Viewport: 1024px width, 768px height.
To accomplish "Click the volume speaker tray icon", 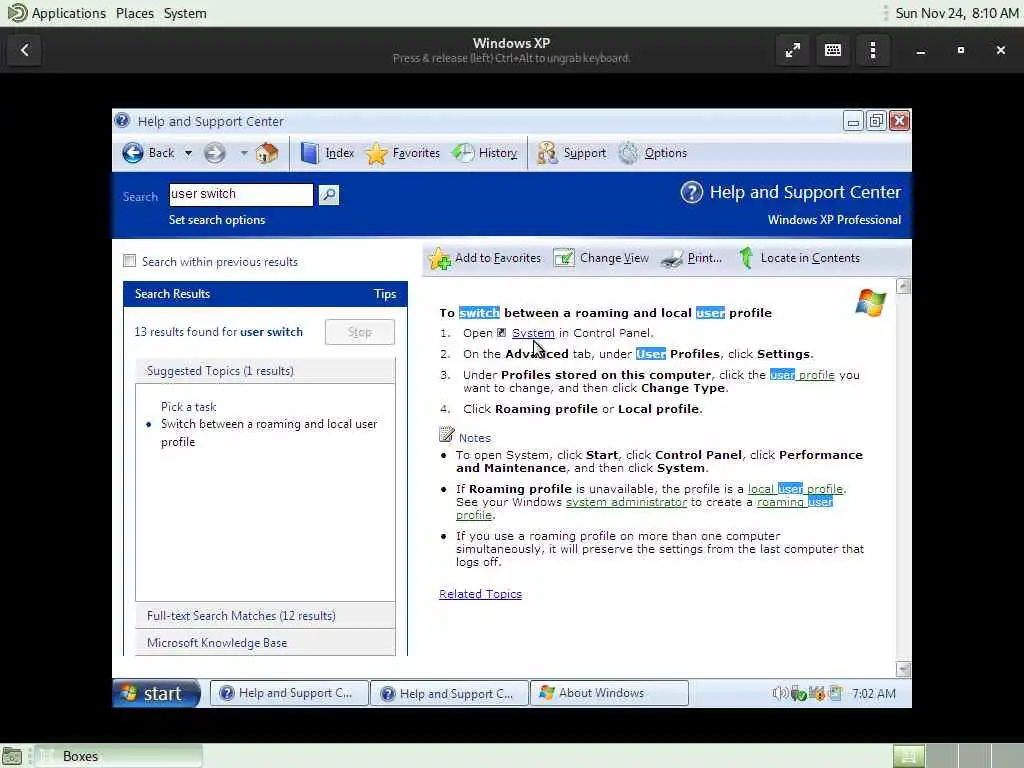I will coord(780,693).
